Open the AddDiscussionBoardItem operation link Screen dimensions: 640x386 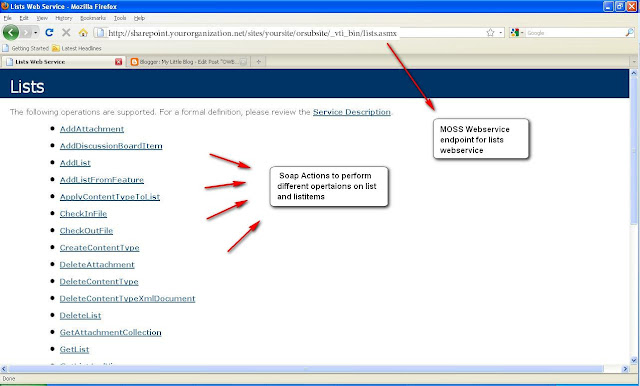coord(111,146)
